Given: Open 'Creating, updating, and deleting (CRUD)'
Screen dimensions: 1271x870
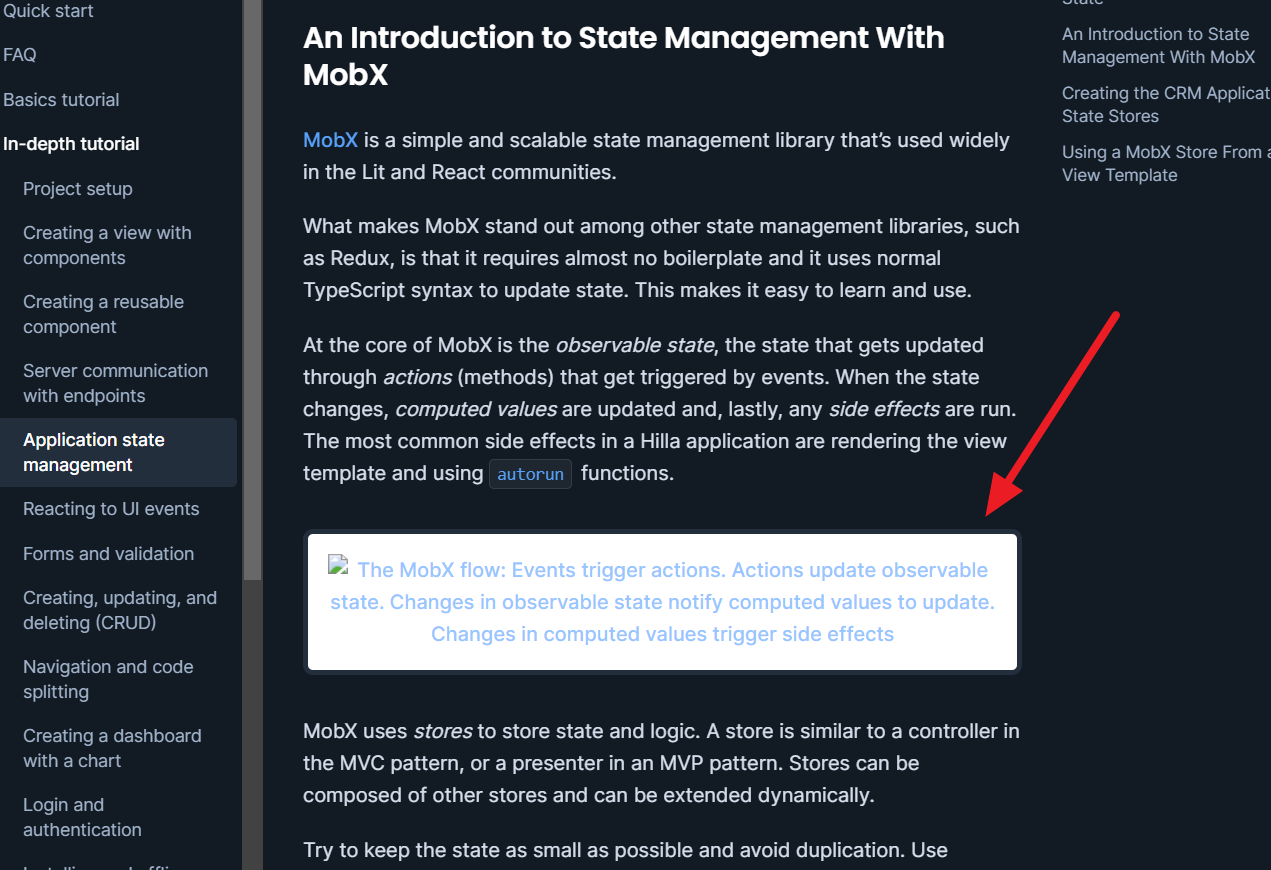Looking at the screenshot, I should coord(120,610).
